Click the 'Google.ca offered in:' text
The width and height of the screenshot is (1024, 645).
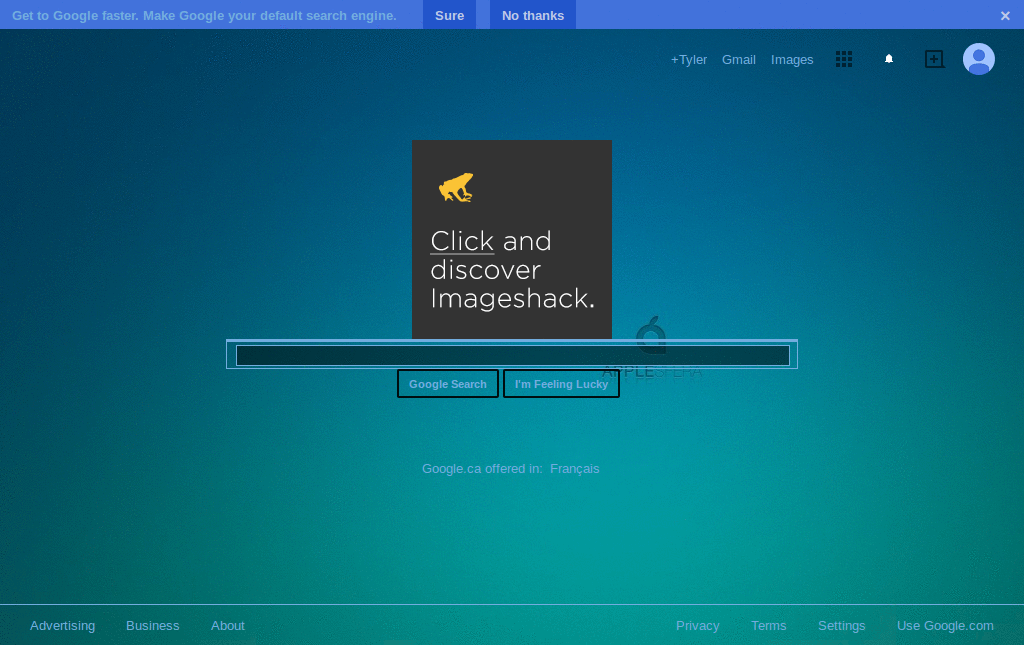pyautogui.click(x=482, y=469)
